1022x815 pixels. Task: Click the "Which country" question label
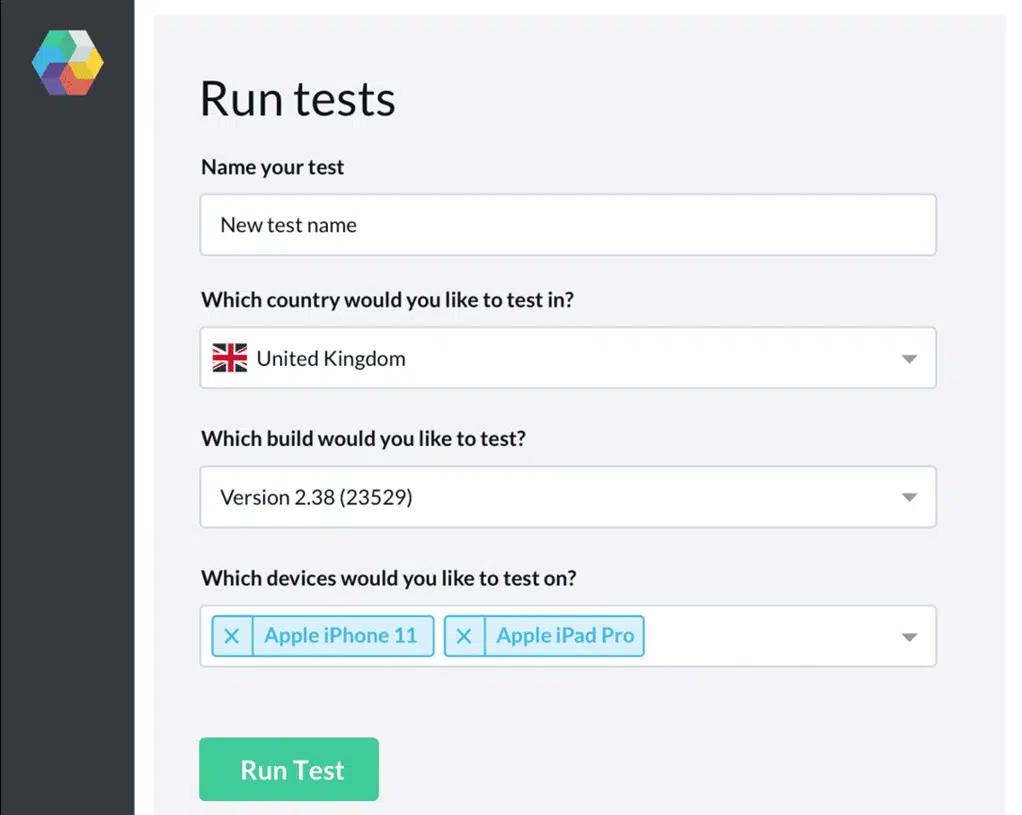[387, 300]
